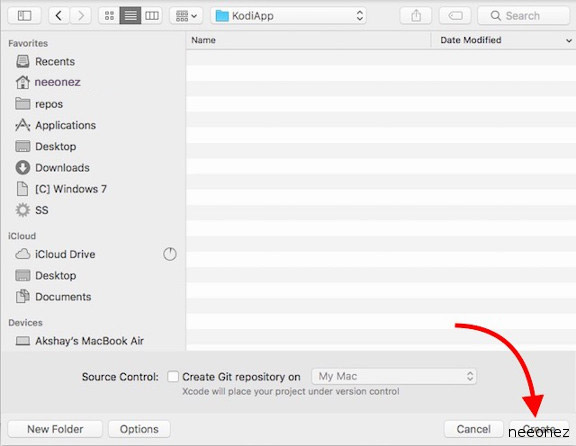The image size is (576, 446).
Task: Click the Share toolbar icon
Action: (x=416, y=16)
